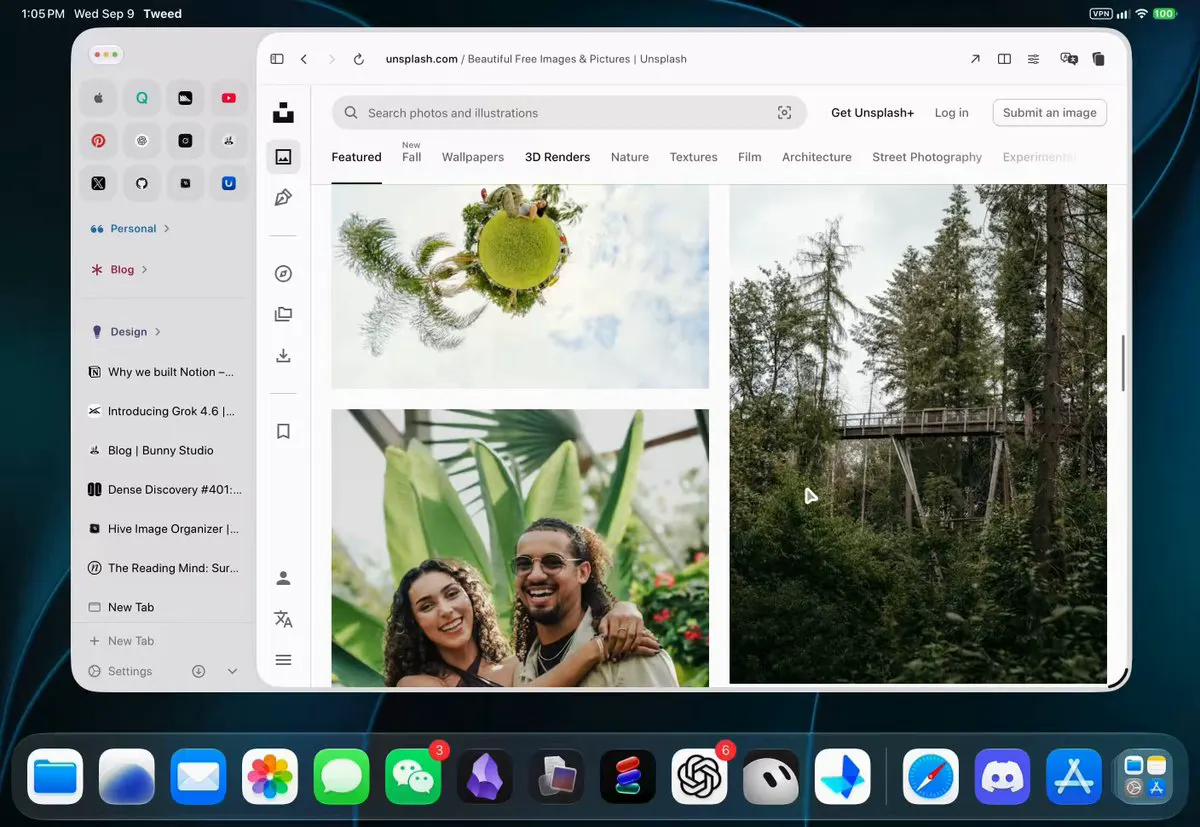1200x827 pixels.
Task: Switch to the 3D Renders tab
Action: 557,157
